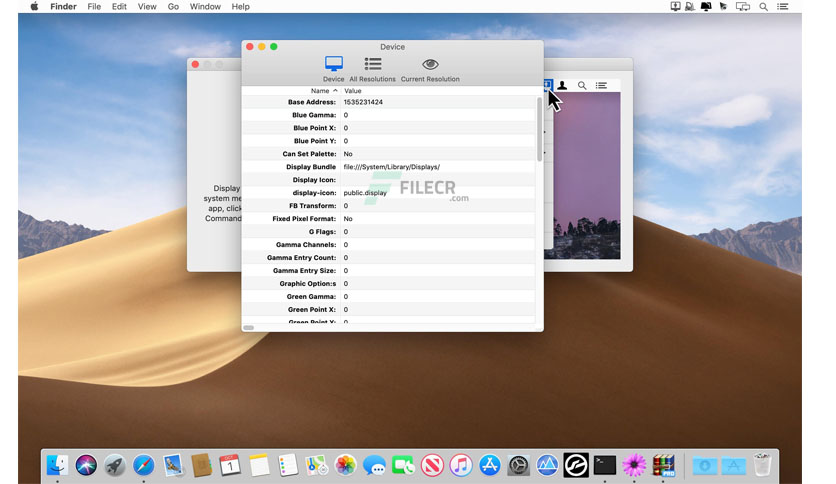836x484 pixels.
Task: Open the Apple menu
Action: (34, 6)
